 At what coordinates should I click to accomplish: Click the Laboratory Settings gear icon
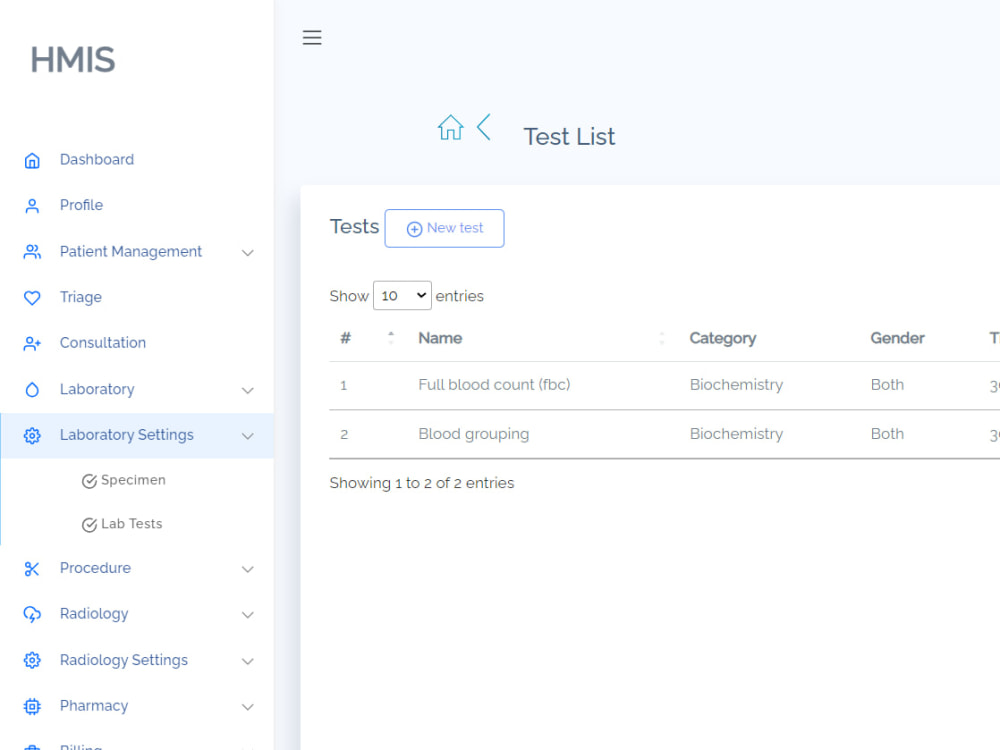(32, 436)
